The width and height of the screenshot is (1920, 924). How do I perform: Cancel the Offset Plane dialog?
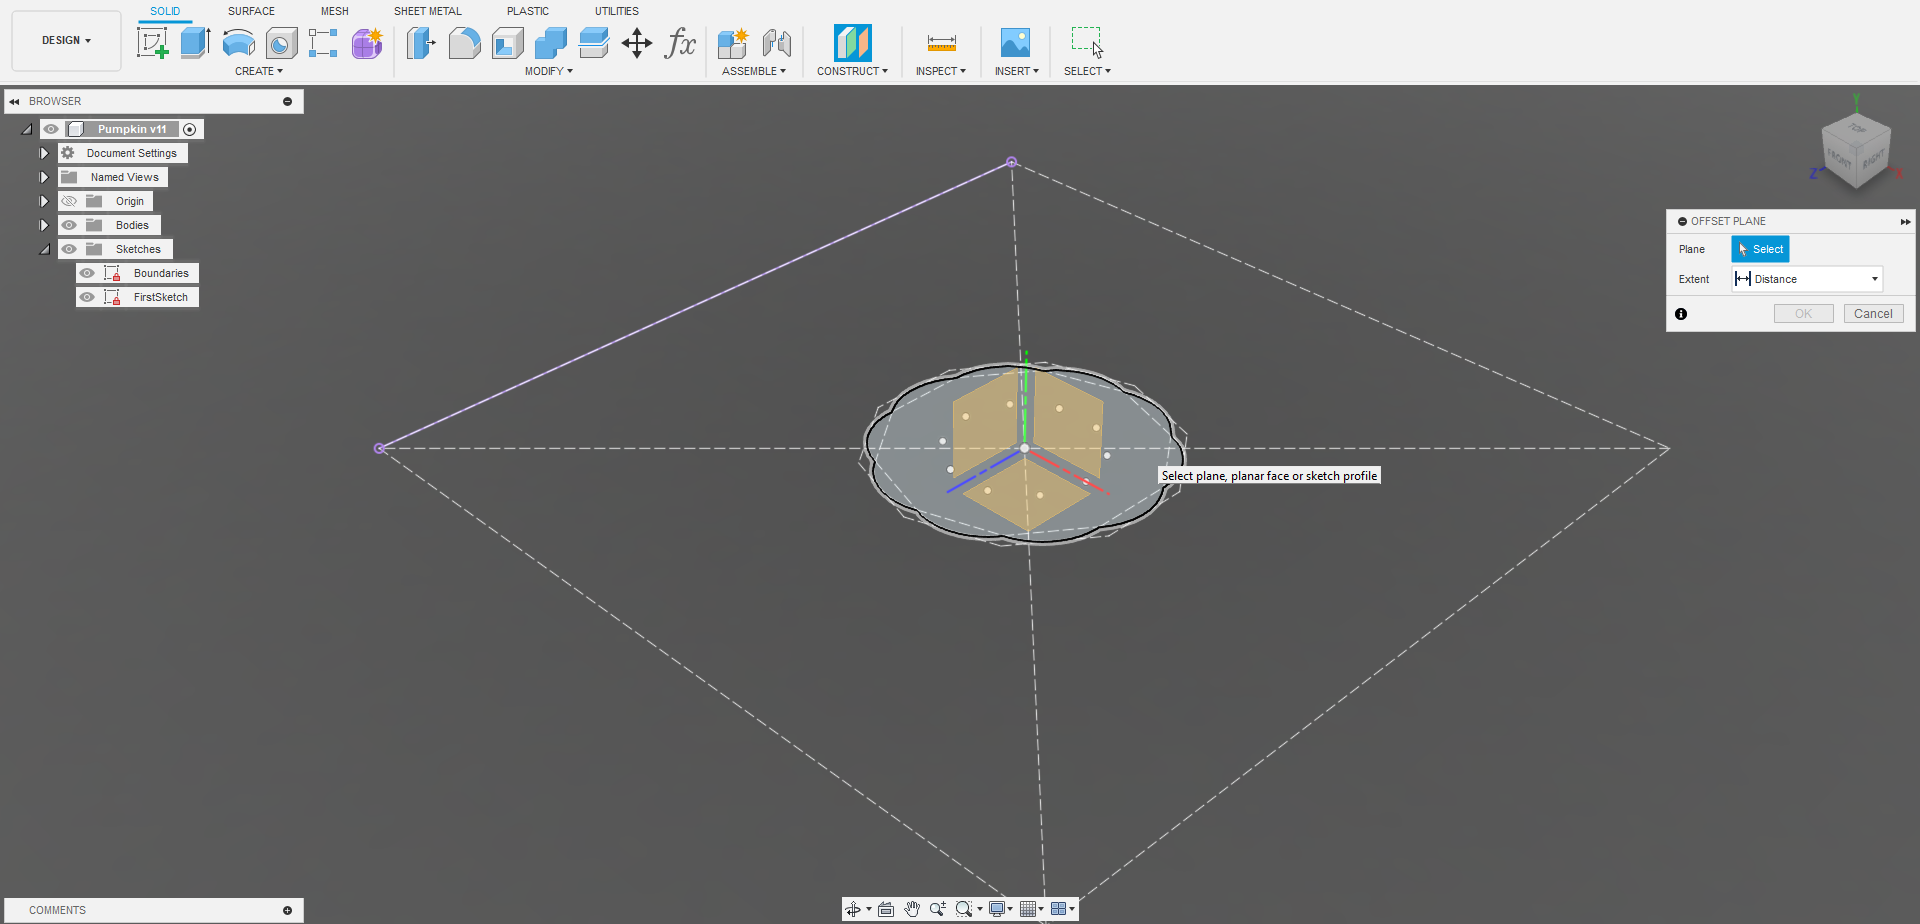pos(1873,314)
